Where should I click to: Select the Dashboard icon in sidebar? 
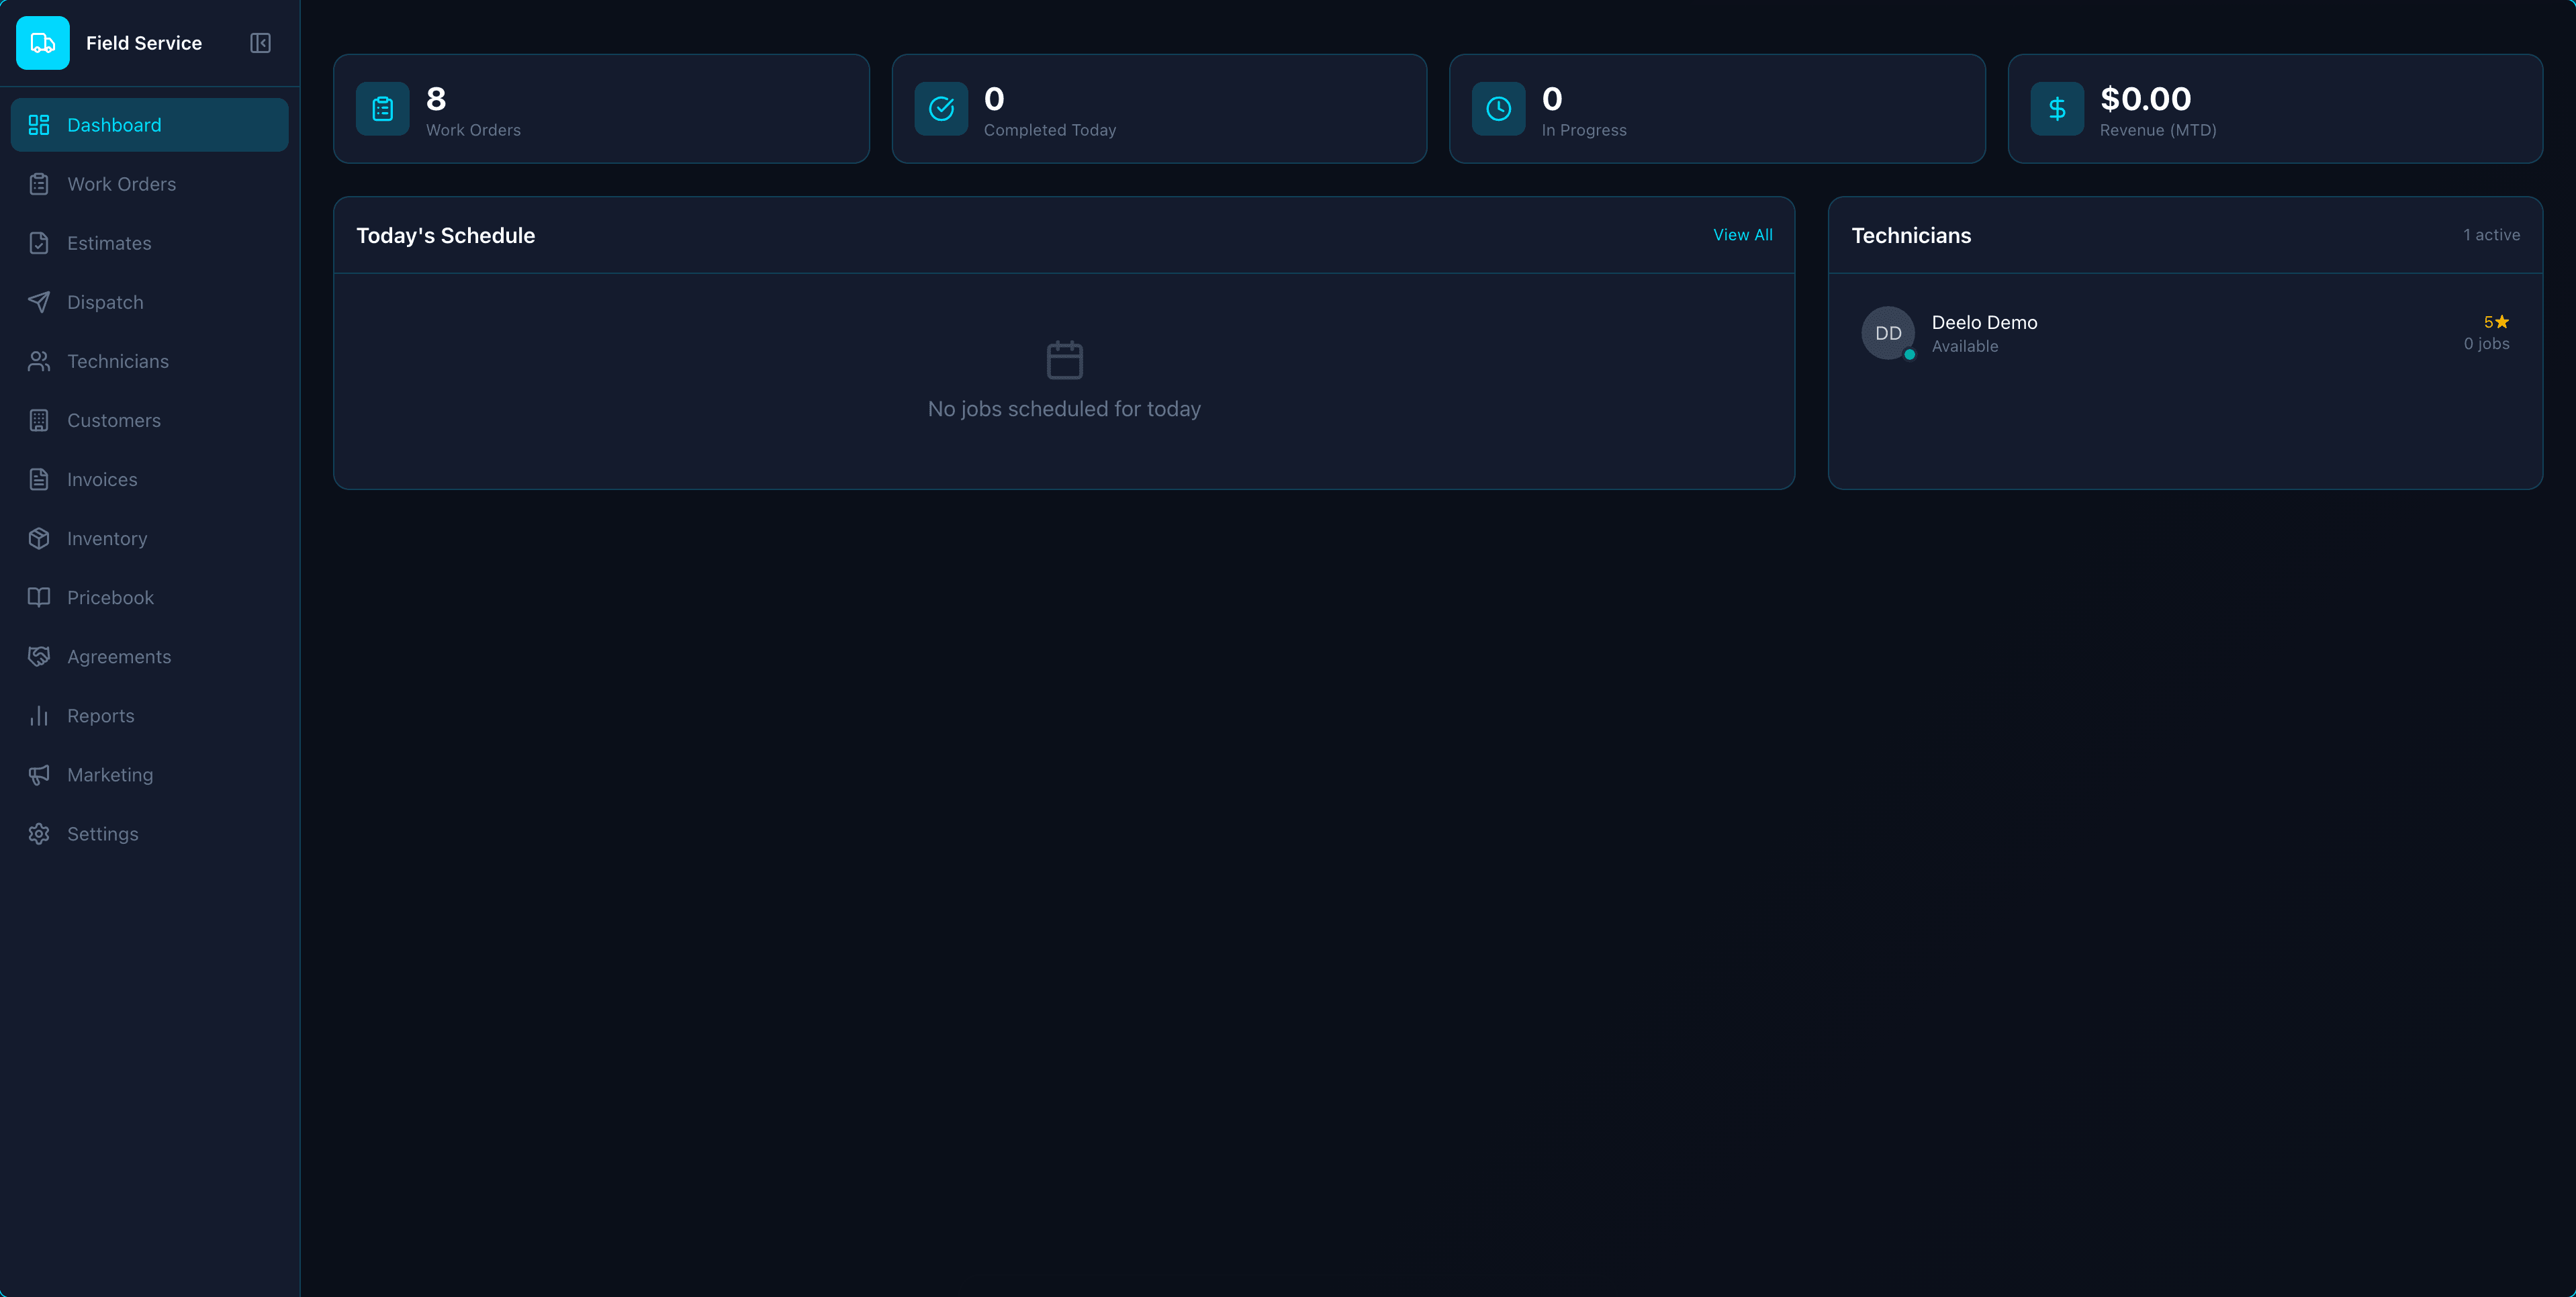pos(39,125)
